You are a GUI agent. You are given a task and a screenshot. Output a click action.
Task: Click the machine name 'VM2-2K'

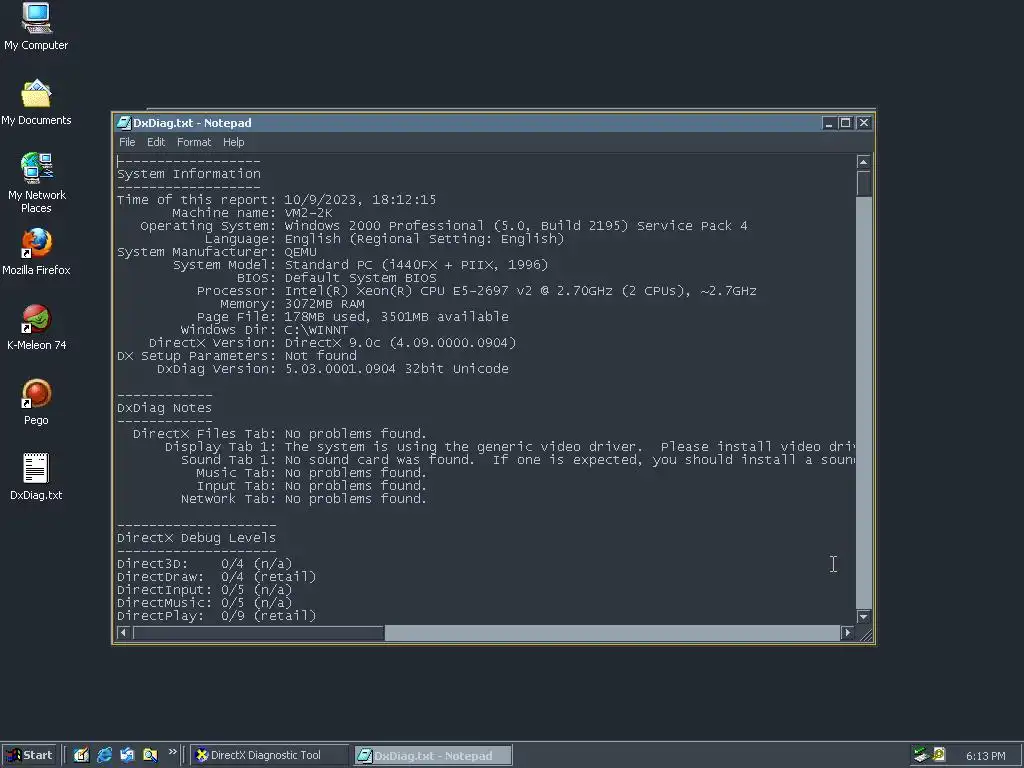(x=308, y=213)
